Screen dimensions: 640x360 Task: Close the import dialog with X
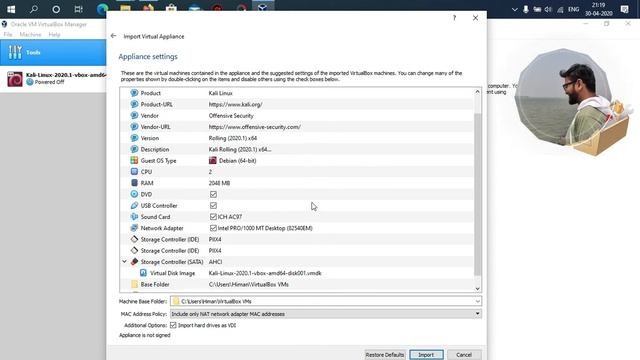[476, 18]
